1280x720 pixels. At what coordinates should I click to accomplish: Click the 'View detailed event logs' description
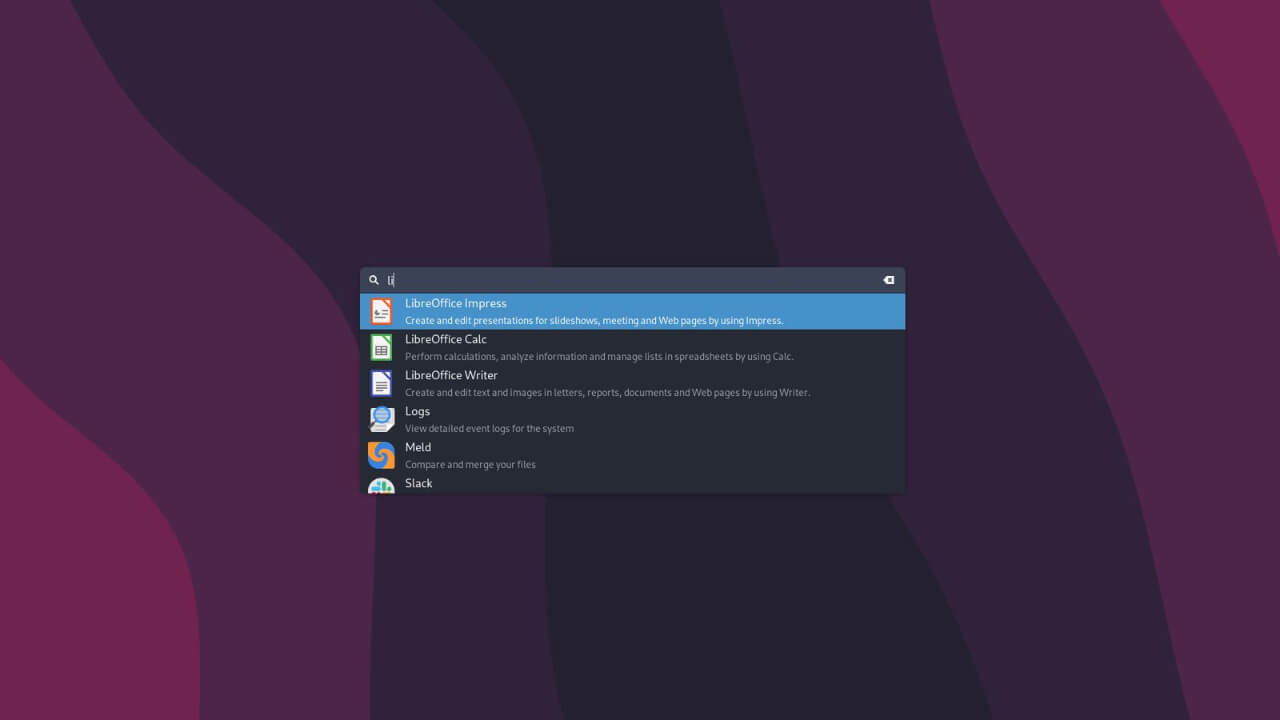[489, 428]
